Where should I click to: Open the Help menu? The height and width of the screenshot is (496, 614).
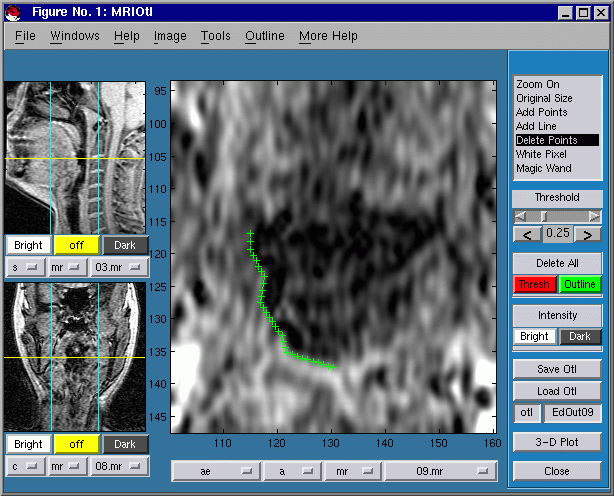pos(126,36)
